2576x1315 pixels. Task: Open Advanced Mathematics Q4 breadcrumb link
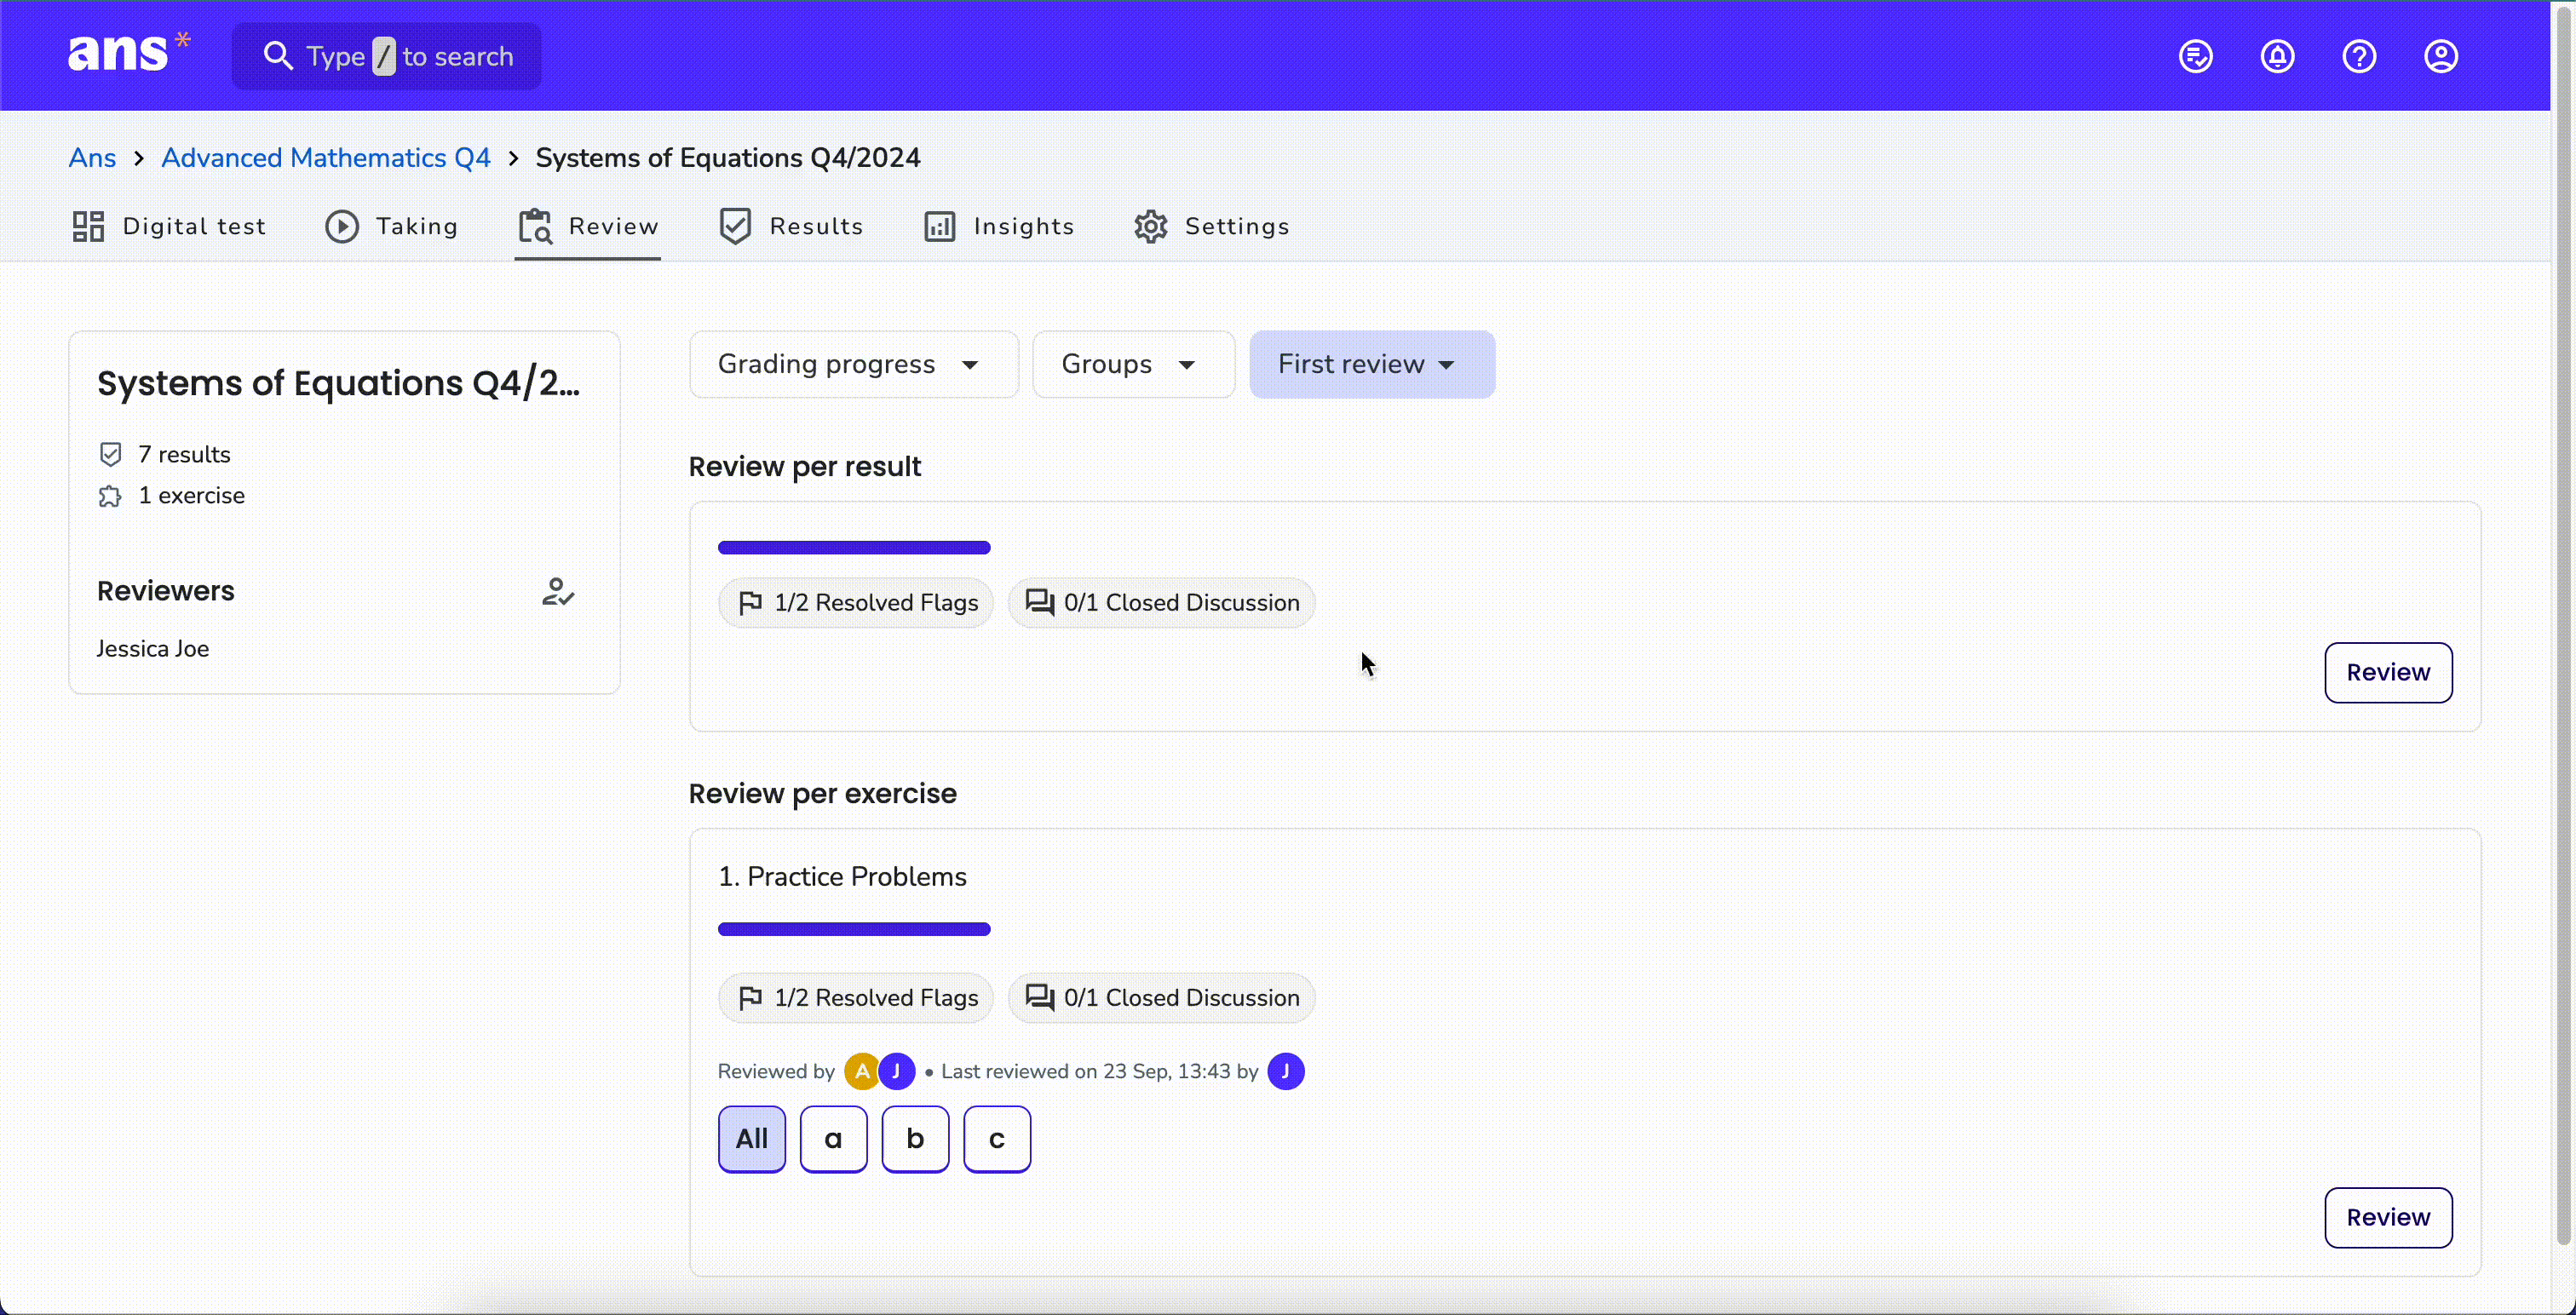pos(326,158)
